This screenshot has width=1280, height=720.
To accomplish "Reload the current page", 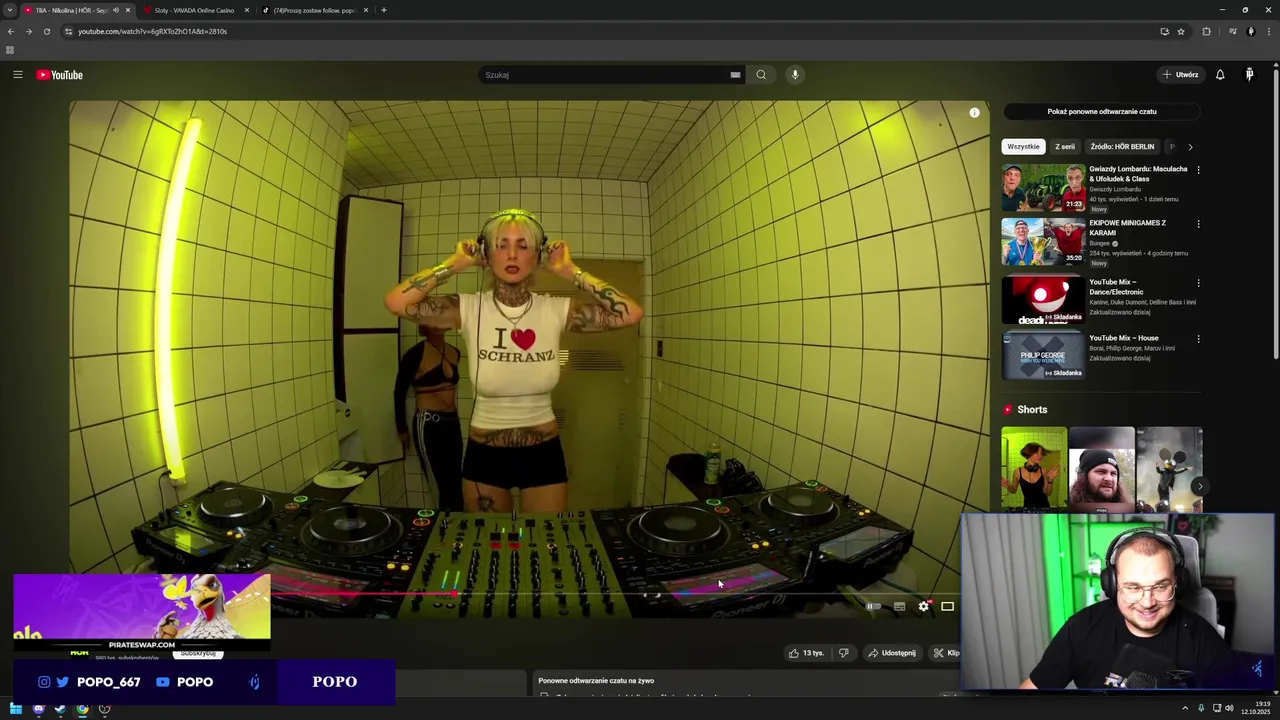I will (x=46, y=31).
